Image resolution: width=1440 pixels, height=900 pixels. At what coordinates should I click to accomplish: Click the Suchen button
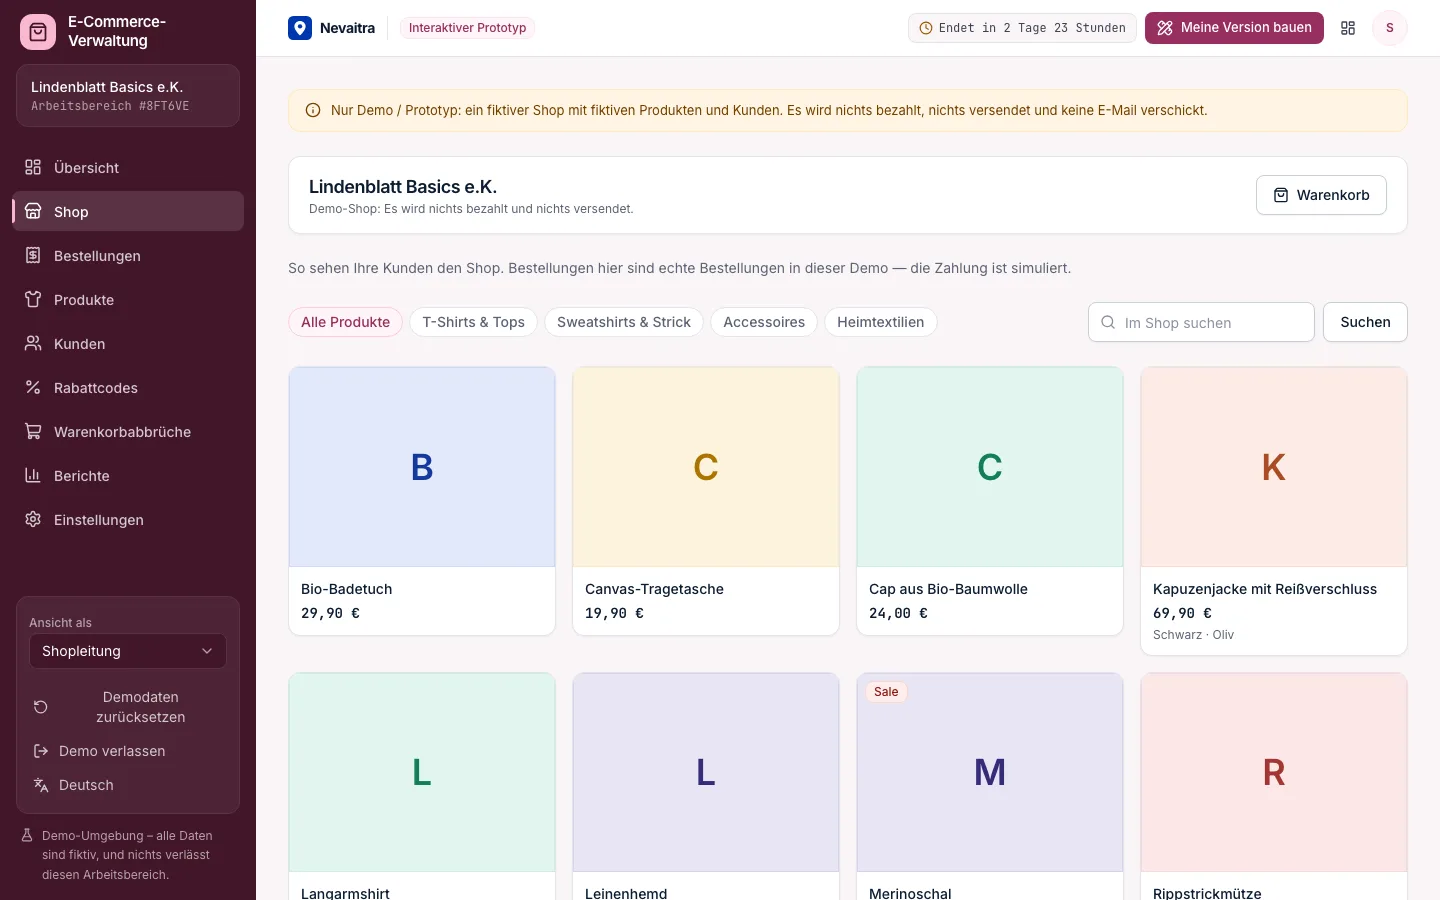(x=1365, y=322)
